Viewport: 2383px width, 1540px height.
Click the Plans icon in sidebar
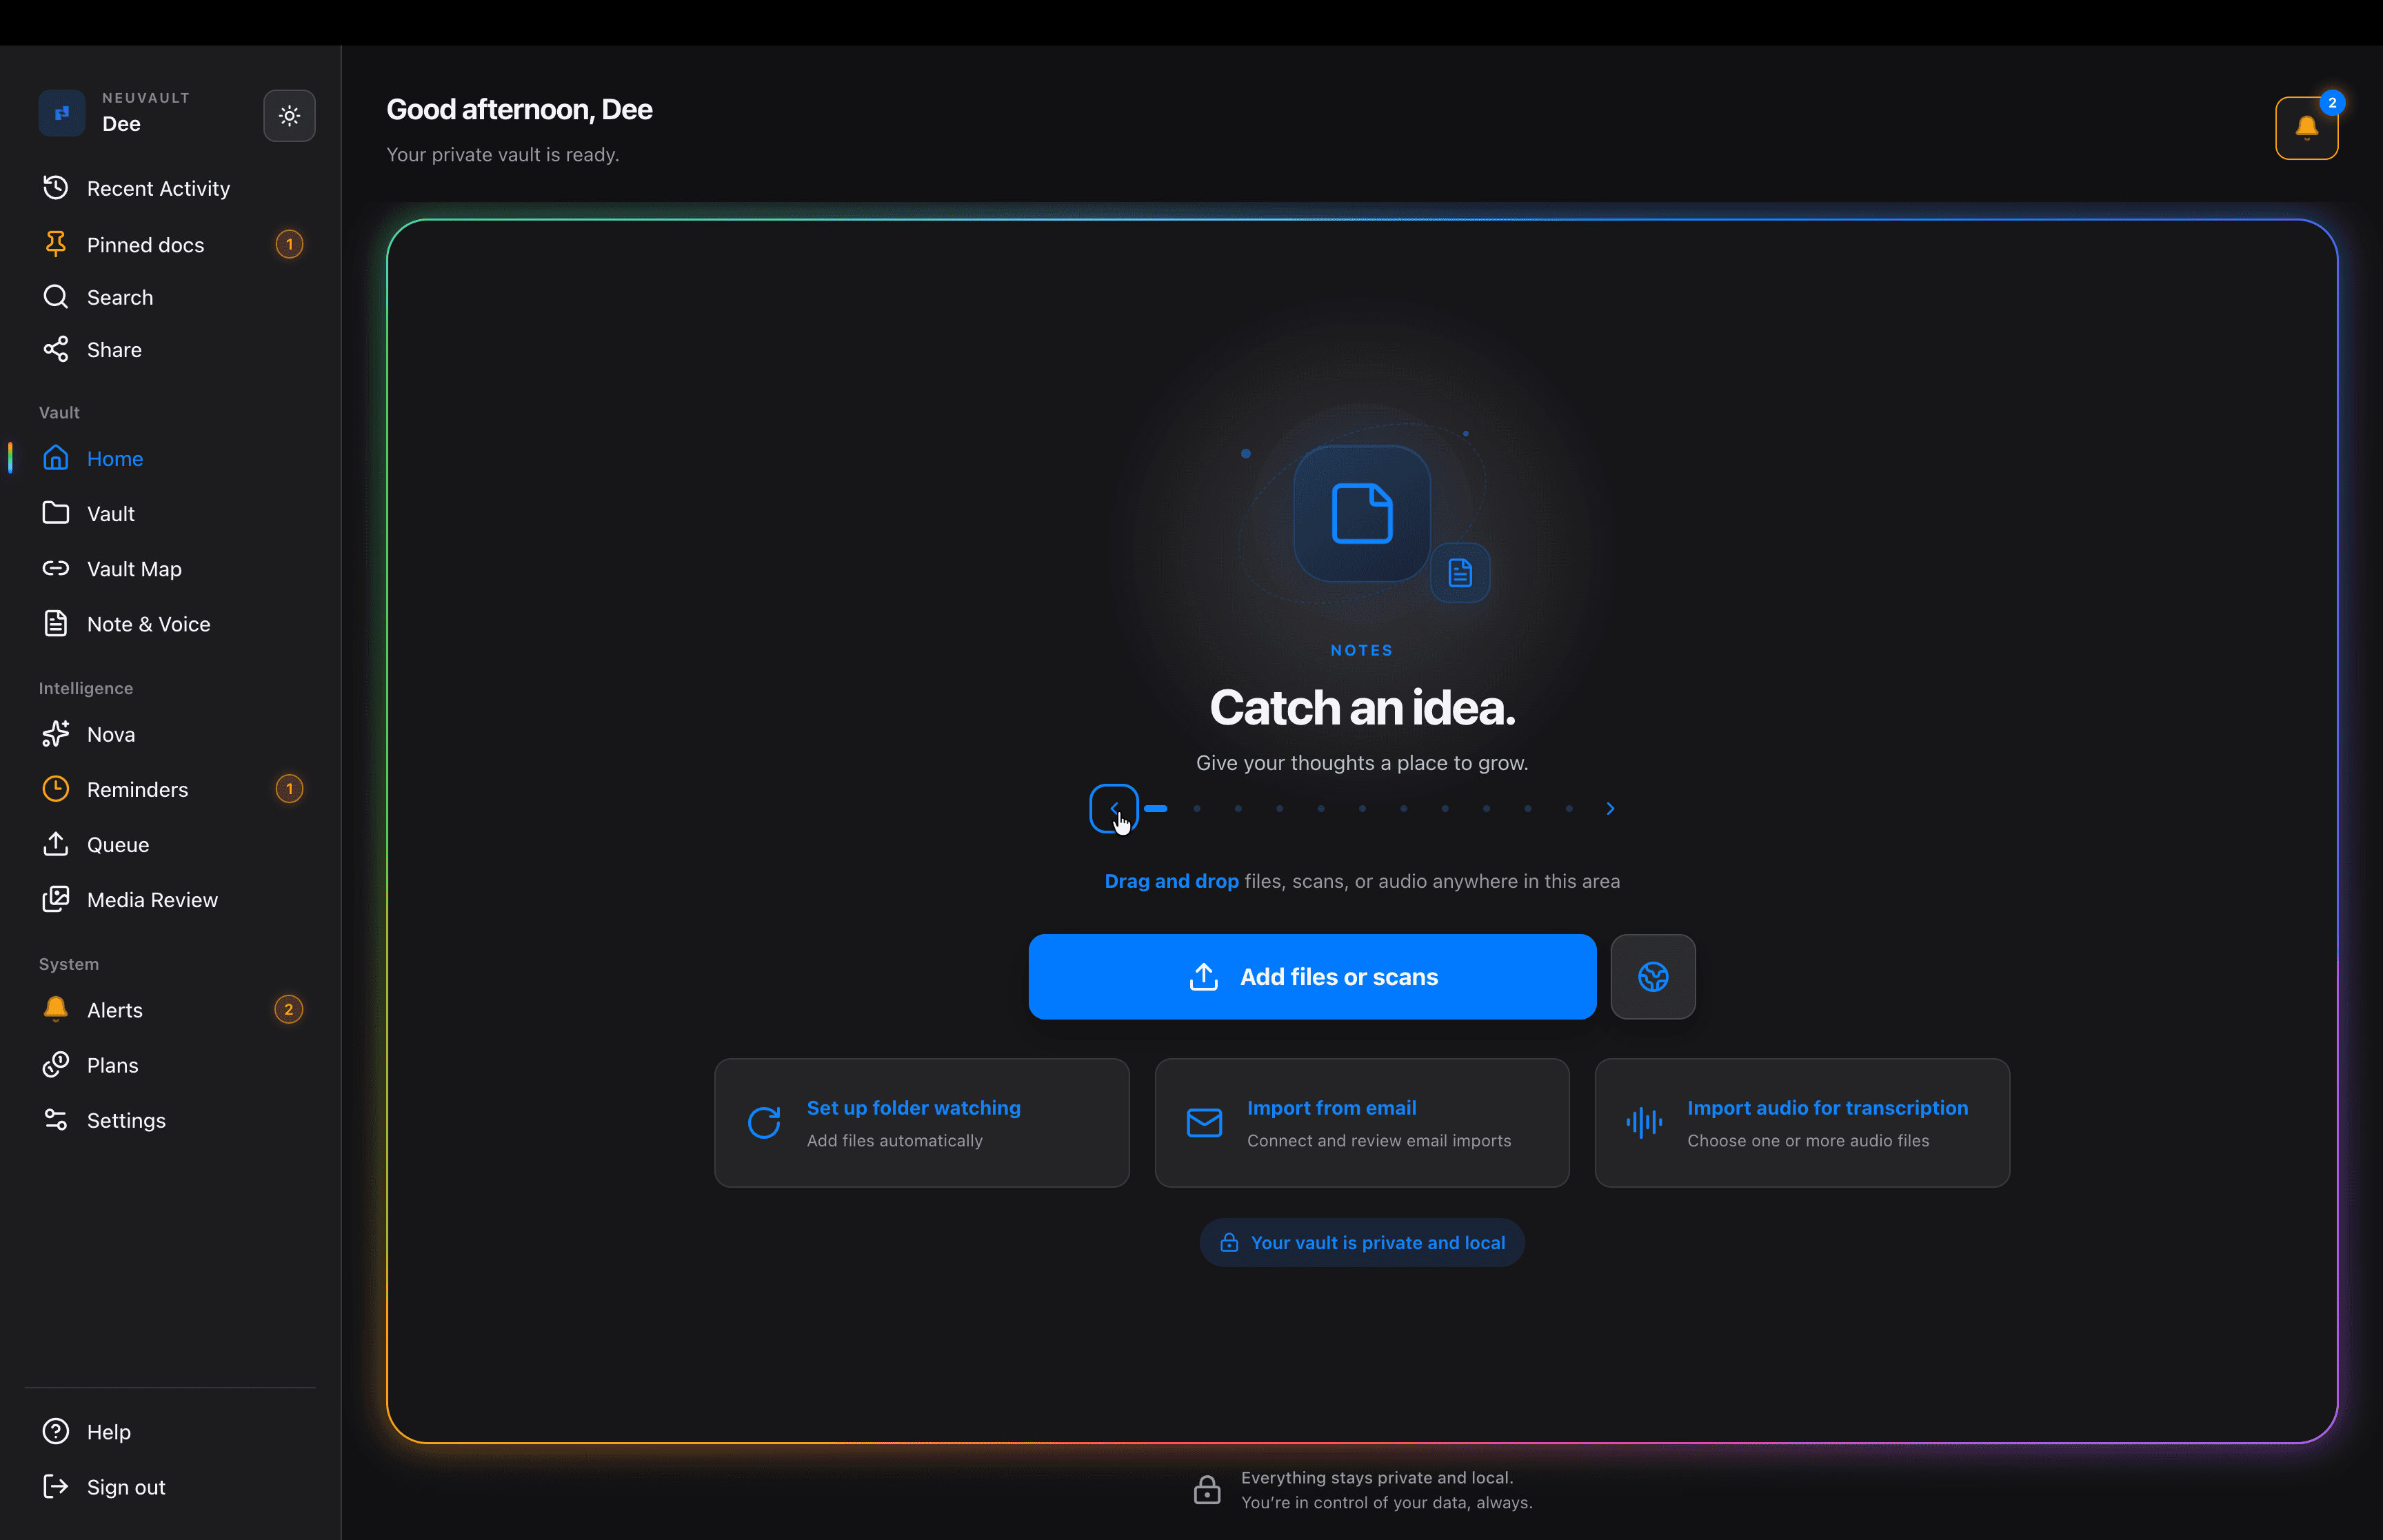[x=56, y=1064]
